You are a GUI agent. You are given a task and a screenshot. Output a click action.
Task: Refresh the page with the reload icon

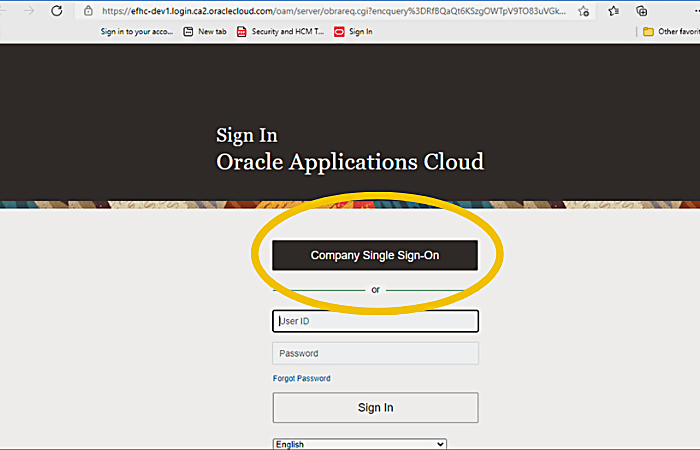57,11
